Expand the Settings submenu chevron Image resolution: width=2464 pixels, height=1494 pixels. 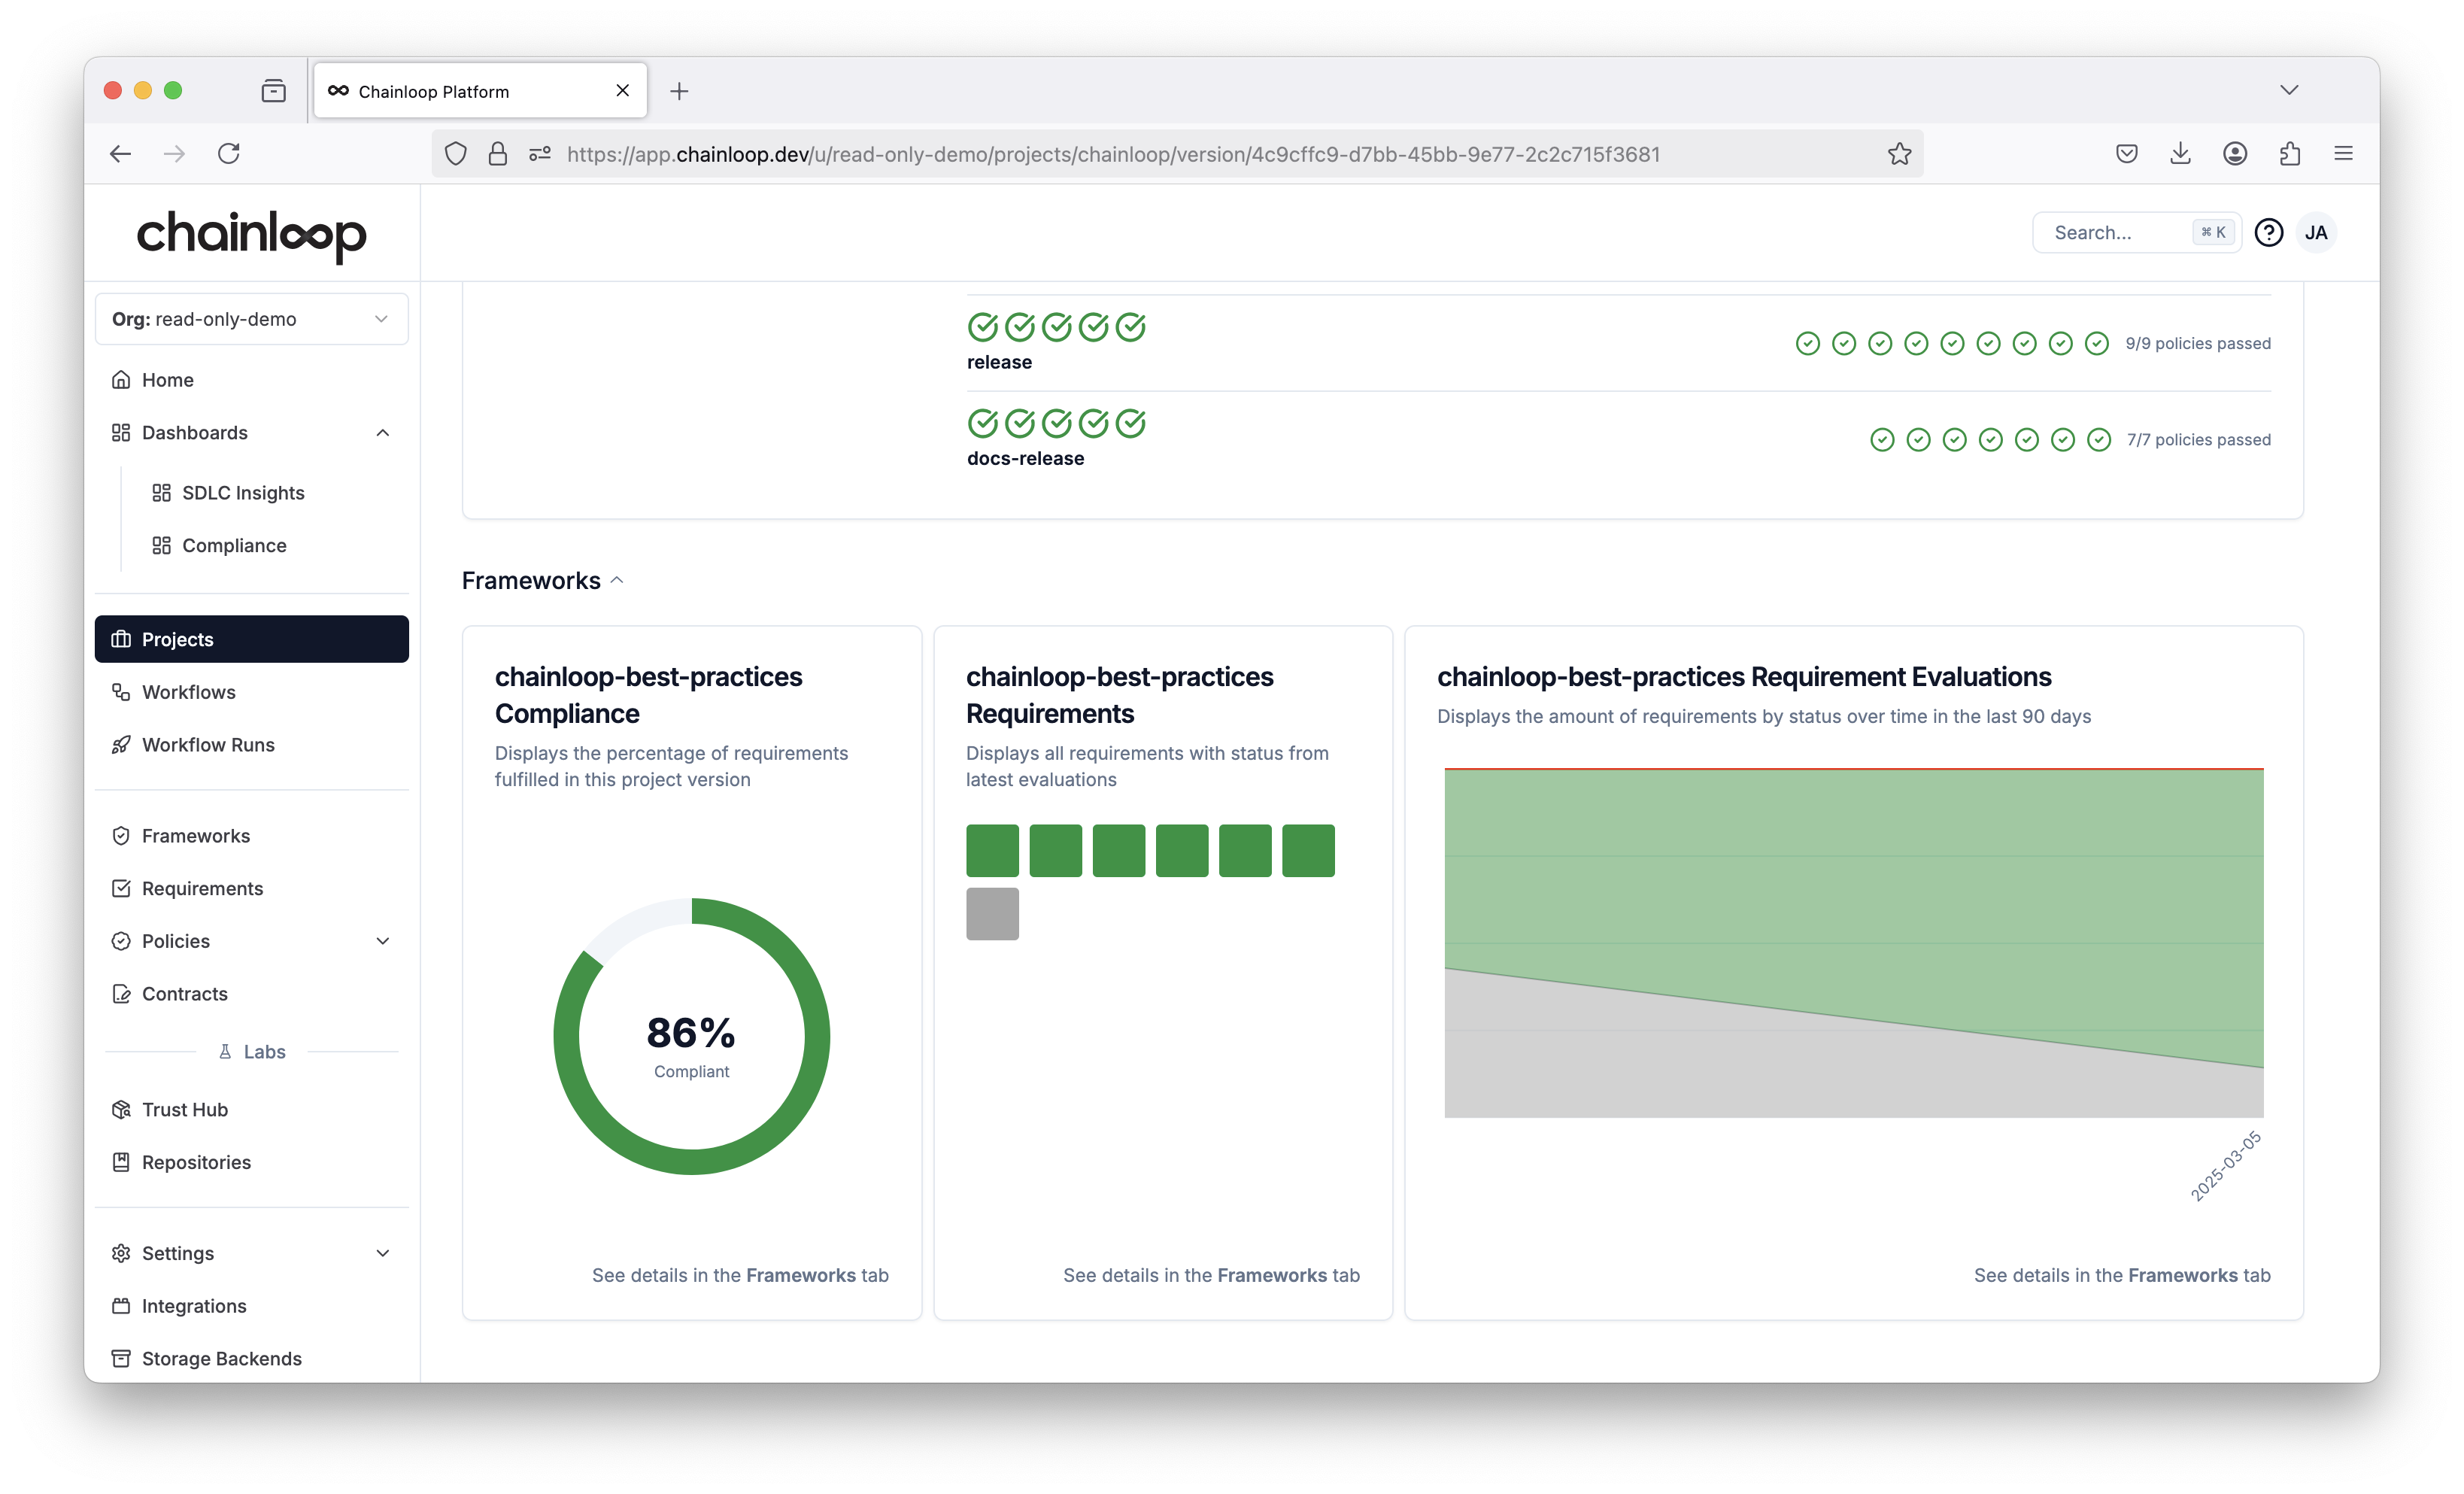(x=383, y=1254)
